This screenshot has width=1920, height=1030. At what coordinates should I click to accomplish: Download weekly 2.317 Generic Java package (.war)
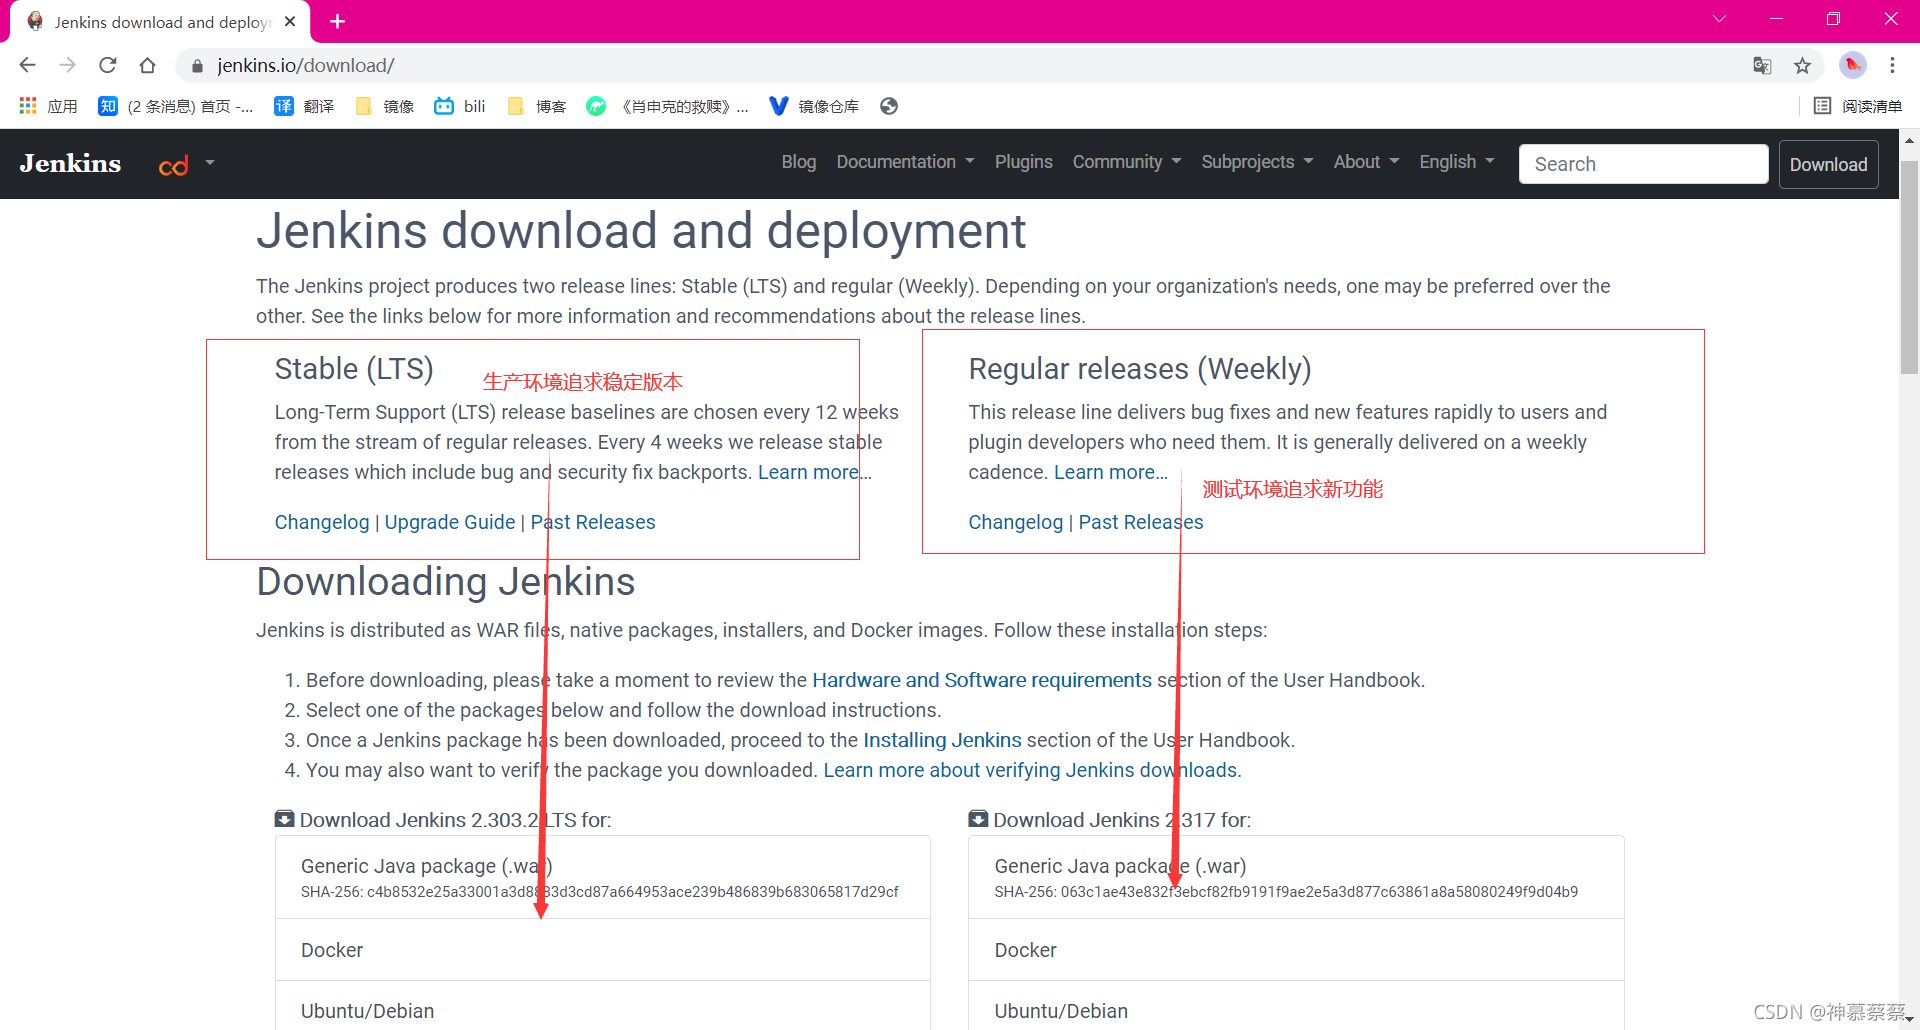pyautogui.click(x=1296, y=877)
